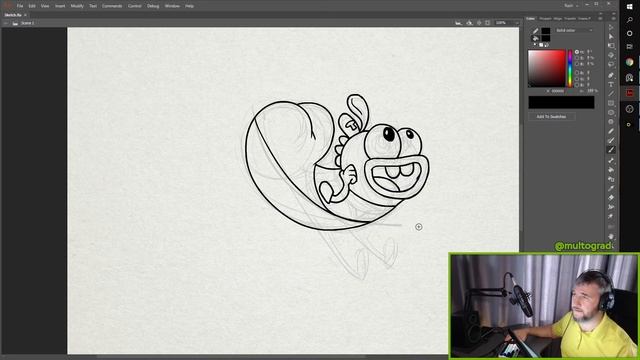This screenshot has width=640, height=360.
Task: Select the highlighted Brush tool
Action: (x=611, y=150)
